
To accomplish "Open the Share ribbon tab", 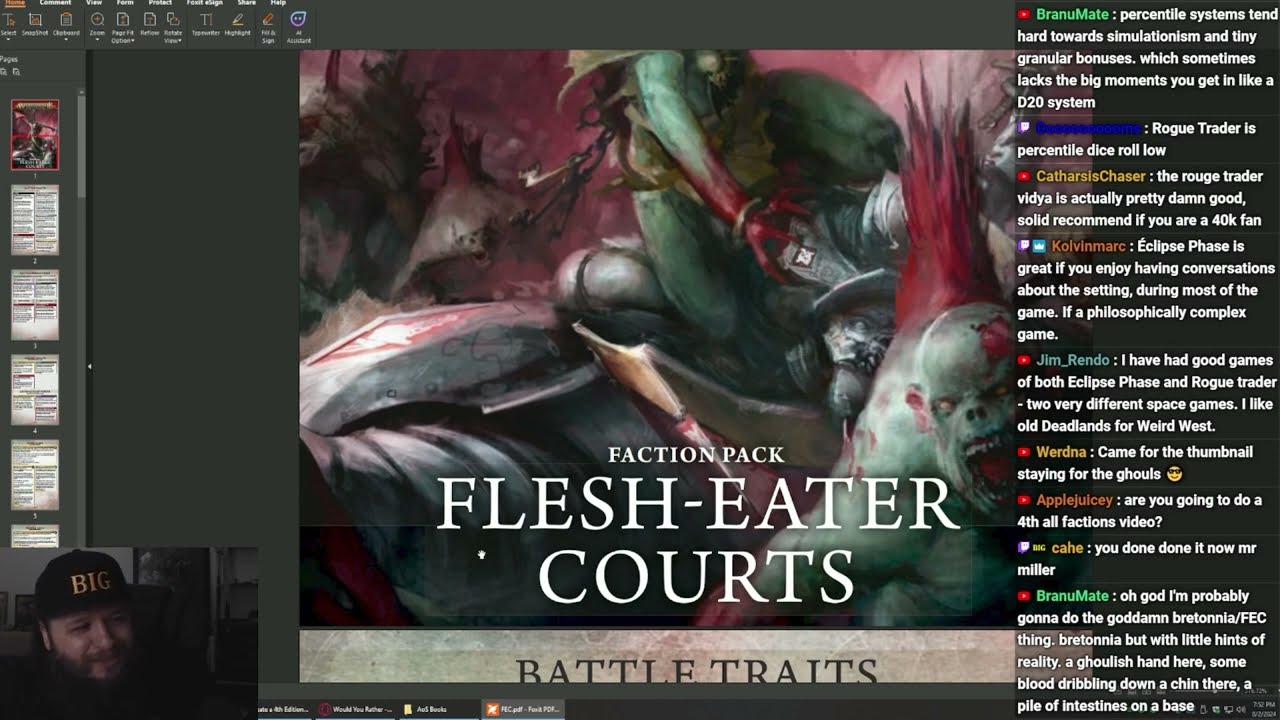I will click(x=246, y=3).
